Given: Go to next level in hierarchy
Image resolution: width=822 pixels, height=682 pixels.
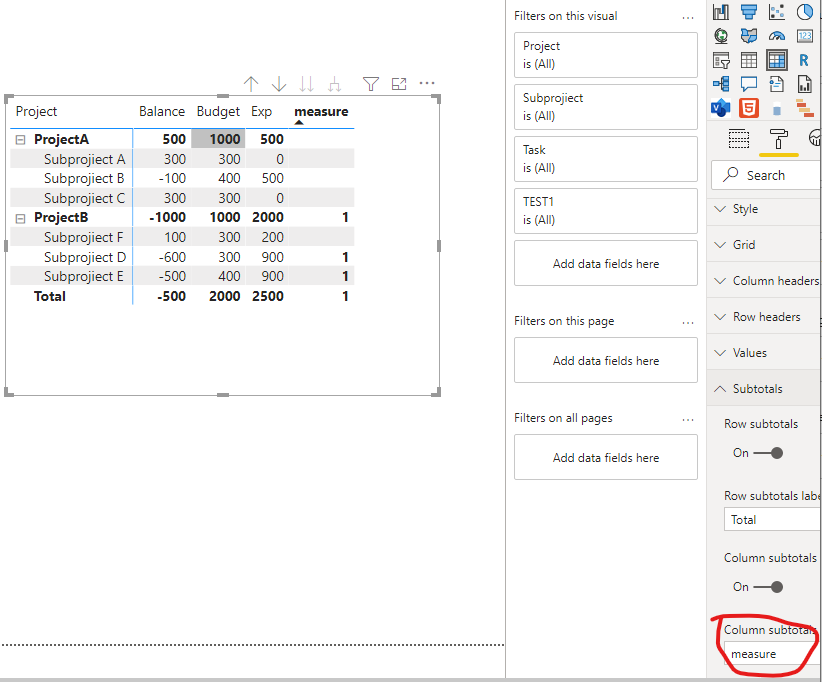Looking at the screenshot, I should pos(307,83).
